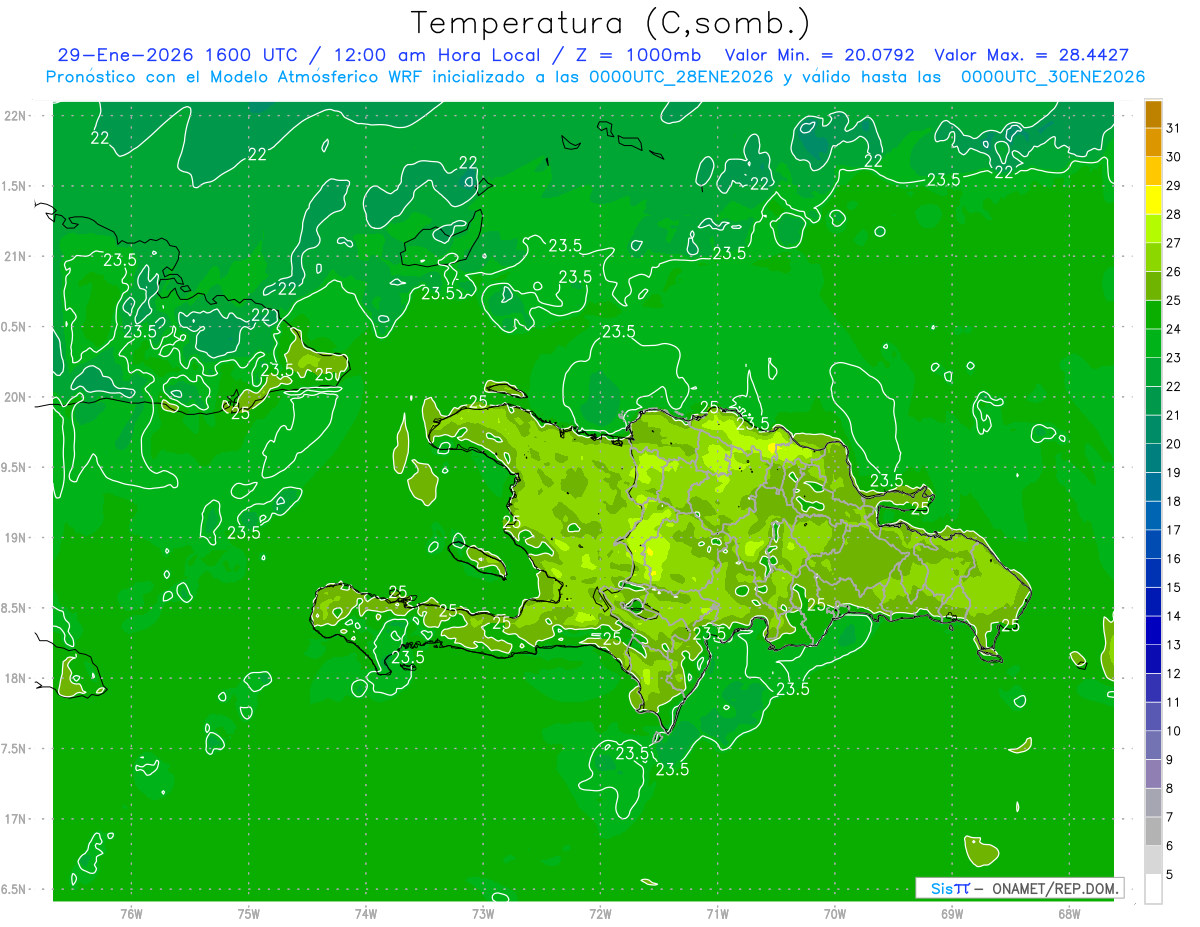
Task: Click the '20N' latitude axis label
Action: 17,397
